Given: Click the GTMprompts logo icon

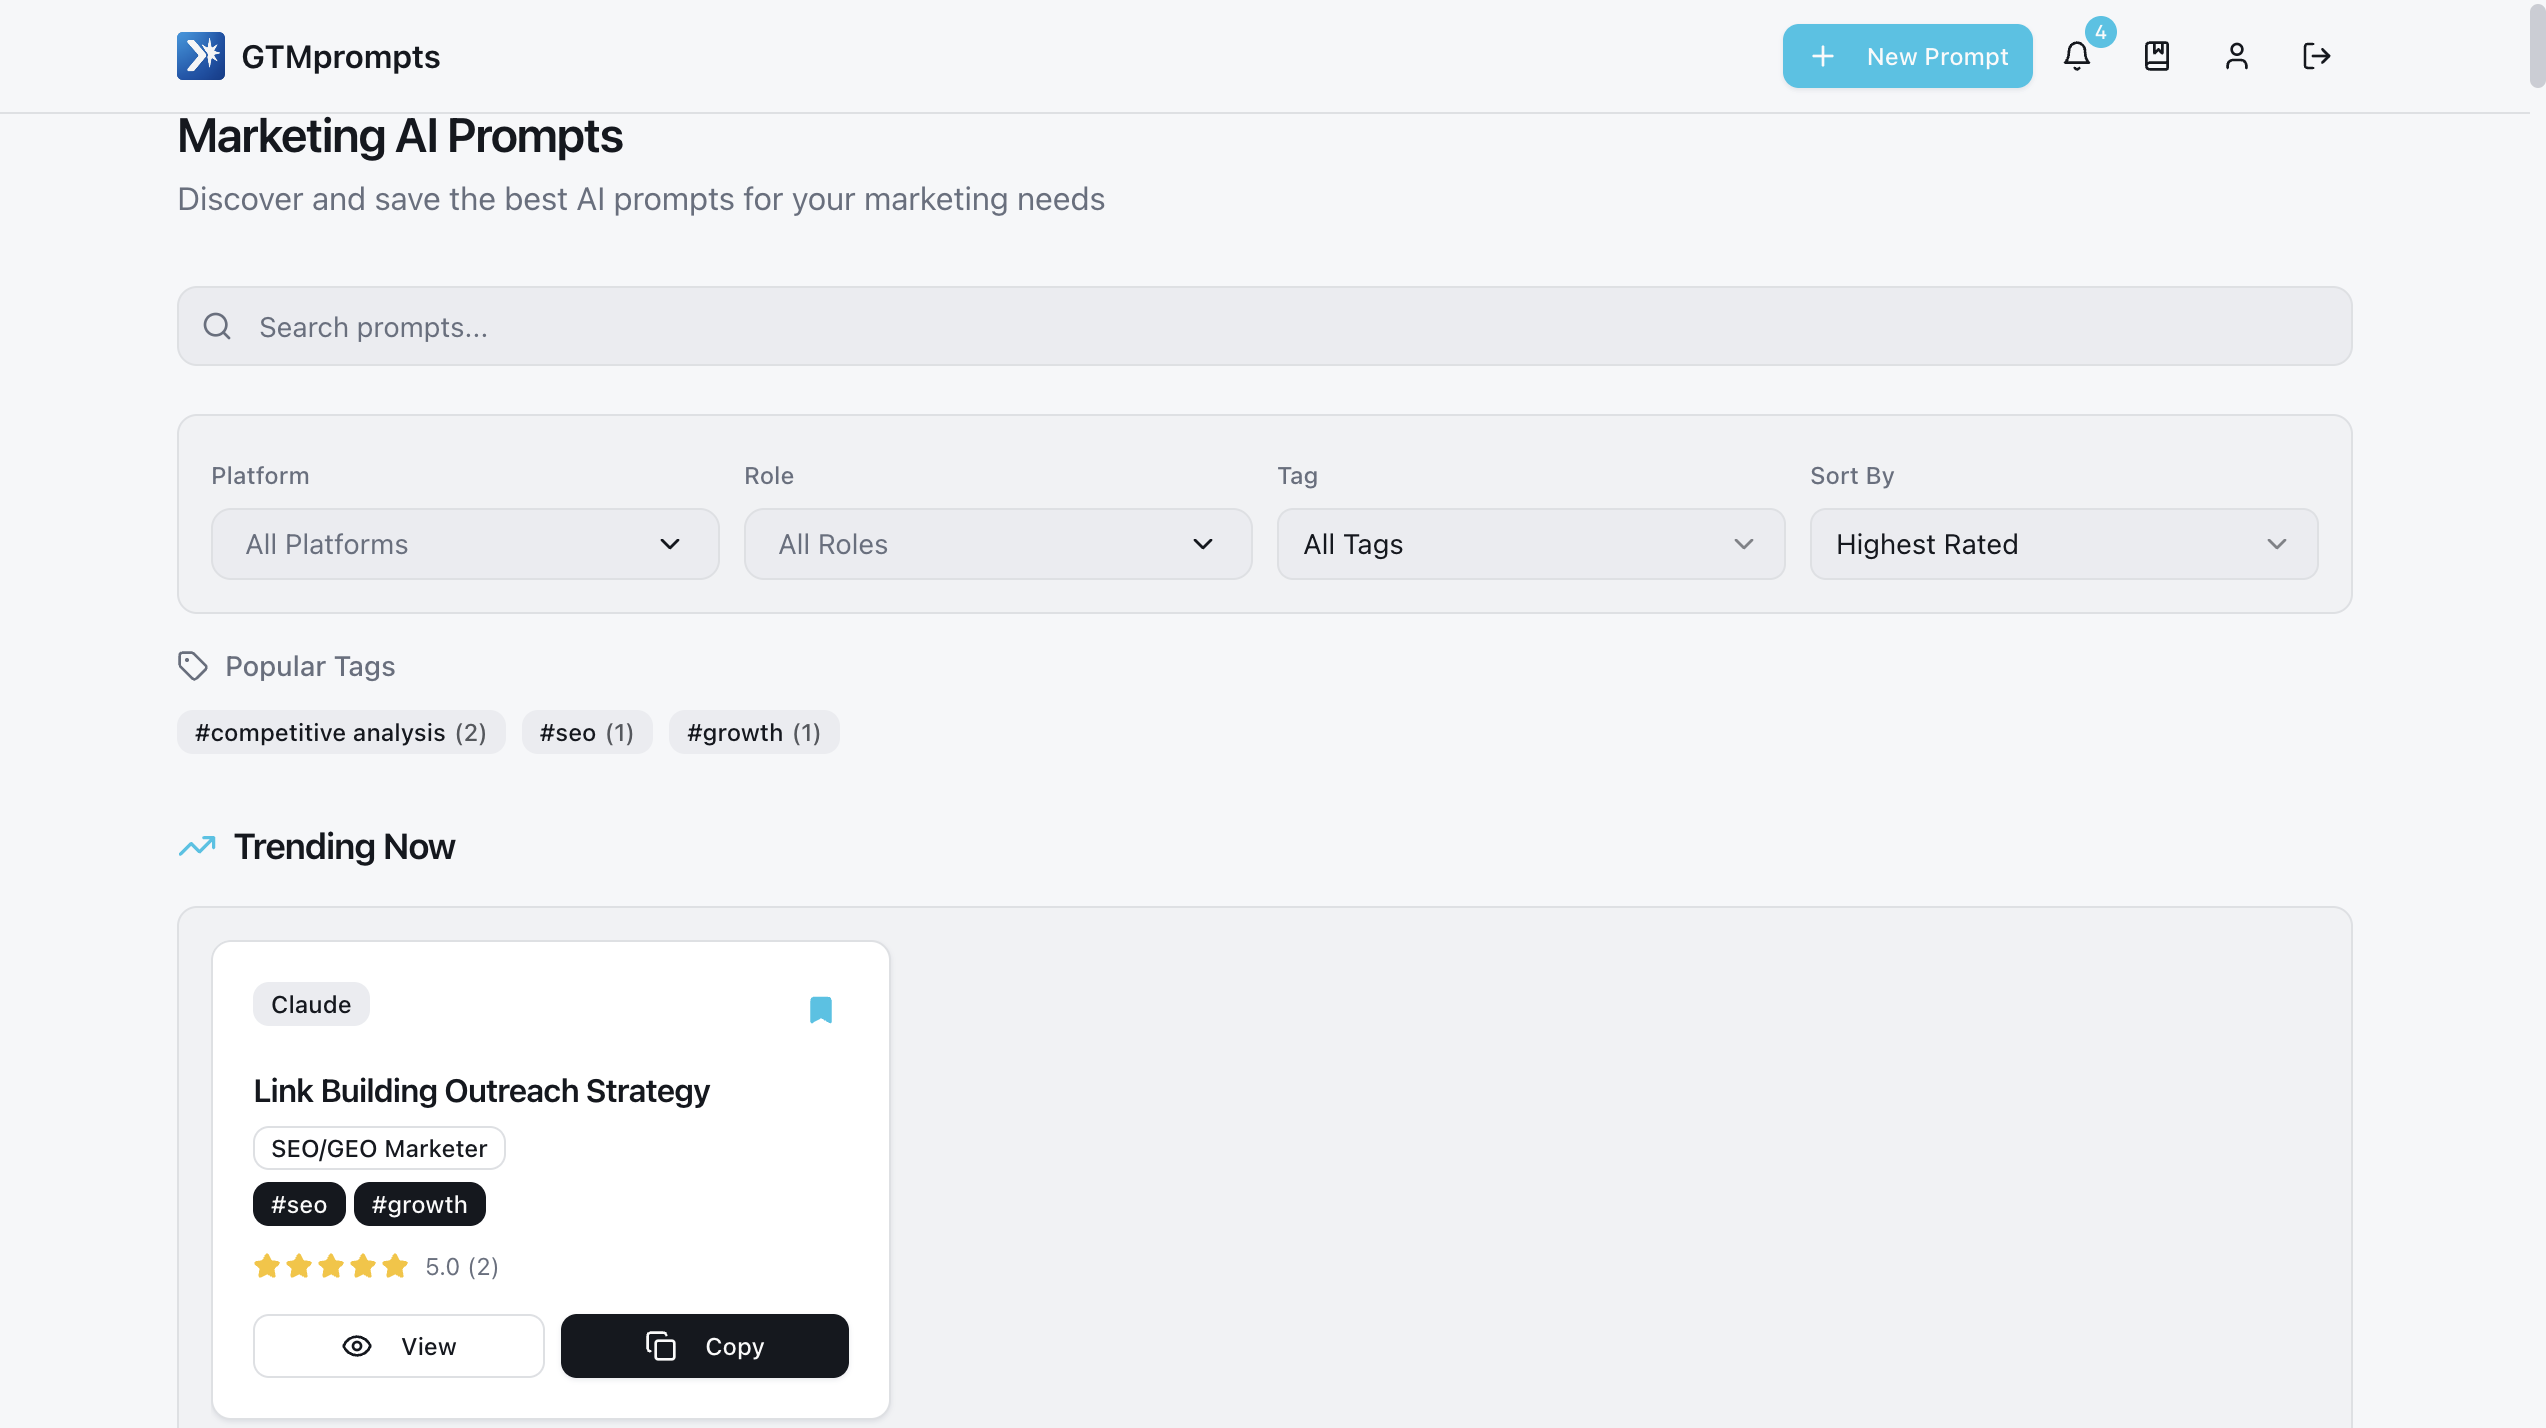Looking at the screenshot, I should (201, 56).
